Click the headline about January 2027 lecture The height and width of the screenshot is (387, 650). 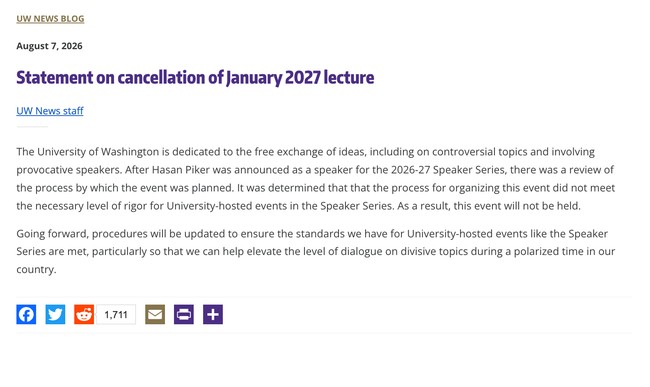[195, 77]
